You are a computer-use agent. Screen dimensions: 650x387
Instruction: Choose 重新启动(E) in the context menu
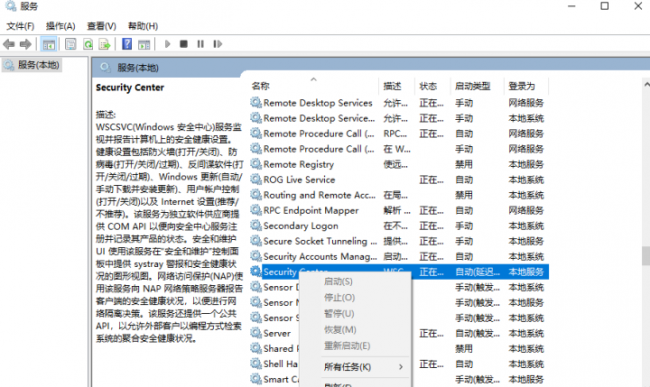347,346
